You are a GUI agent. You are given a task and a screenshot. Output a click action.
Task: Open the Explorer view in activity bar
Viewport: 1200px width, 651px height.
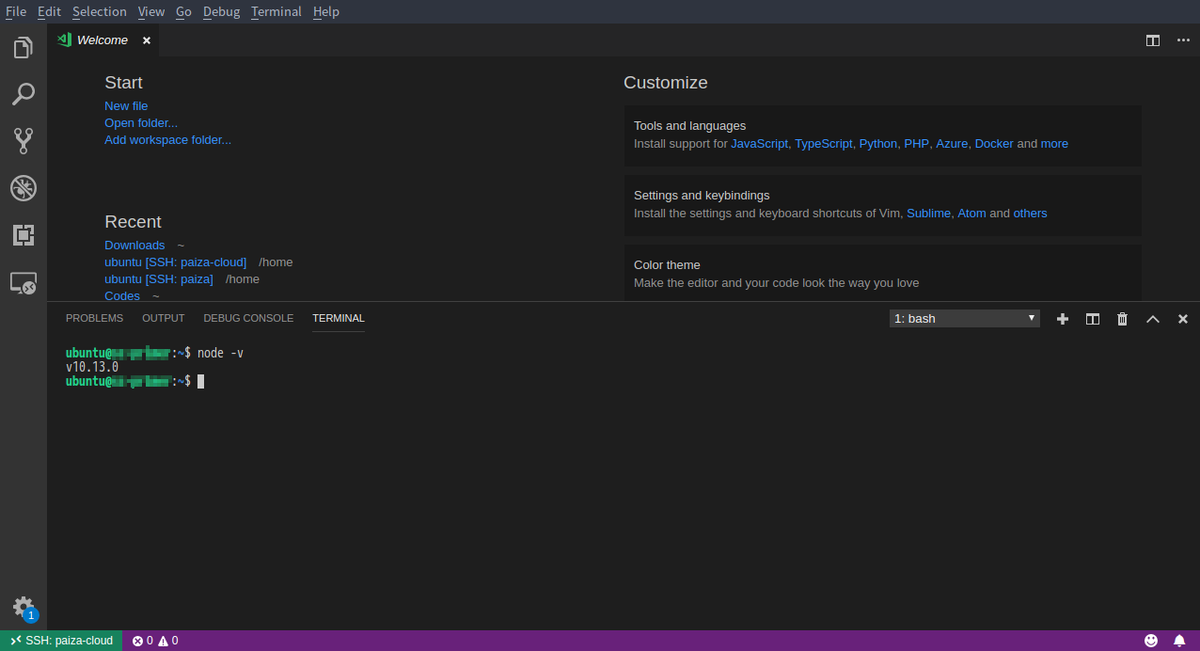23,47
